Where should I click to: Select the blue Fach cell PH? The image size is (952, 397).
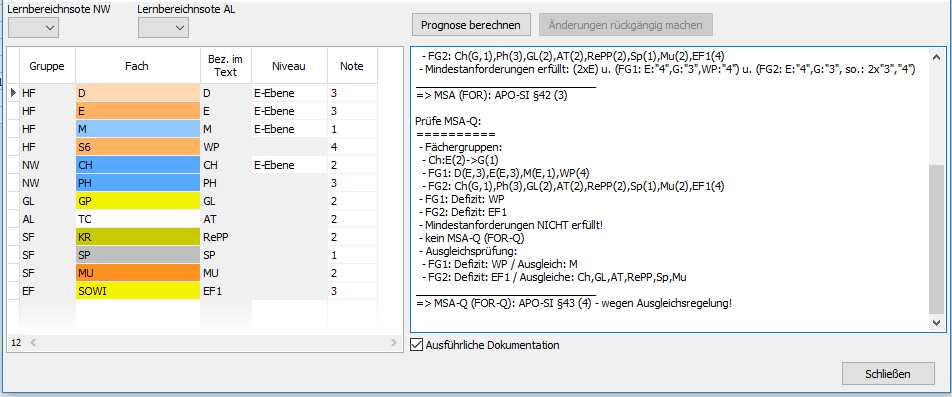[138, 182]
